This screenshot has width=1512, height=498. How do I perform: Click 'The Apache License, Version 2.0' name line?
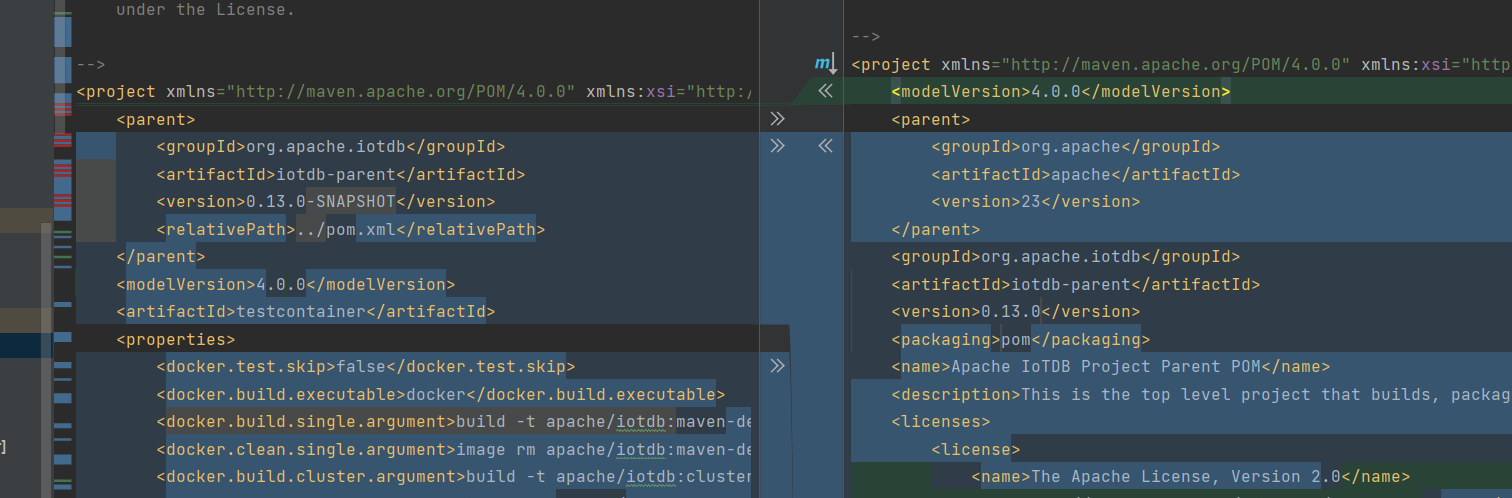coord(1191,476)
